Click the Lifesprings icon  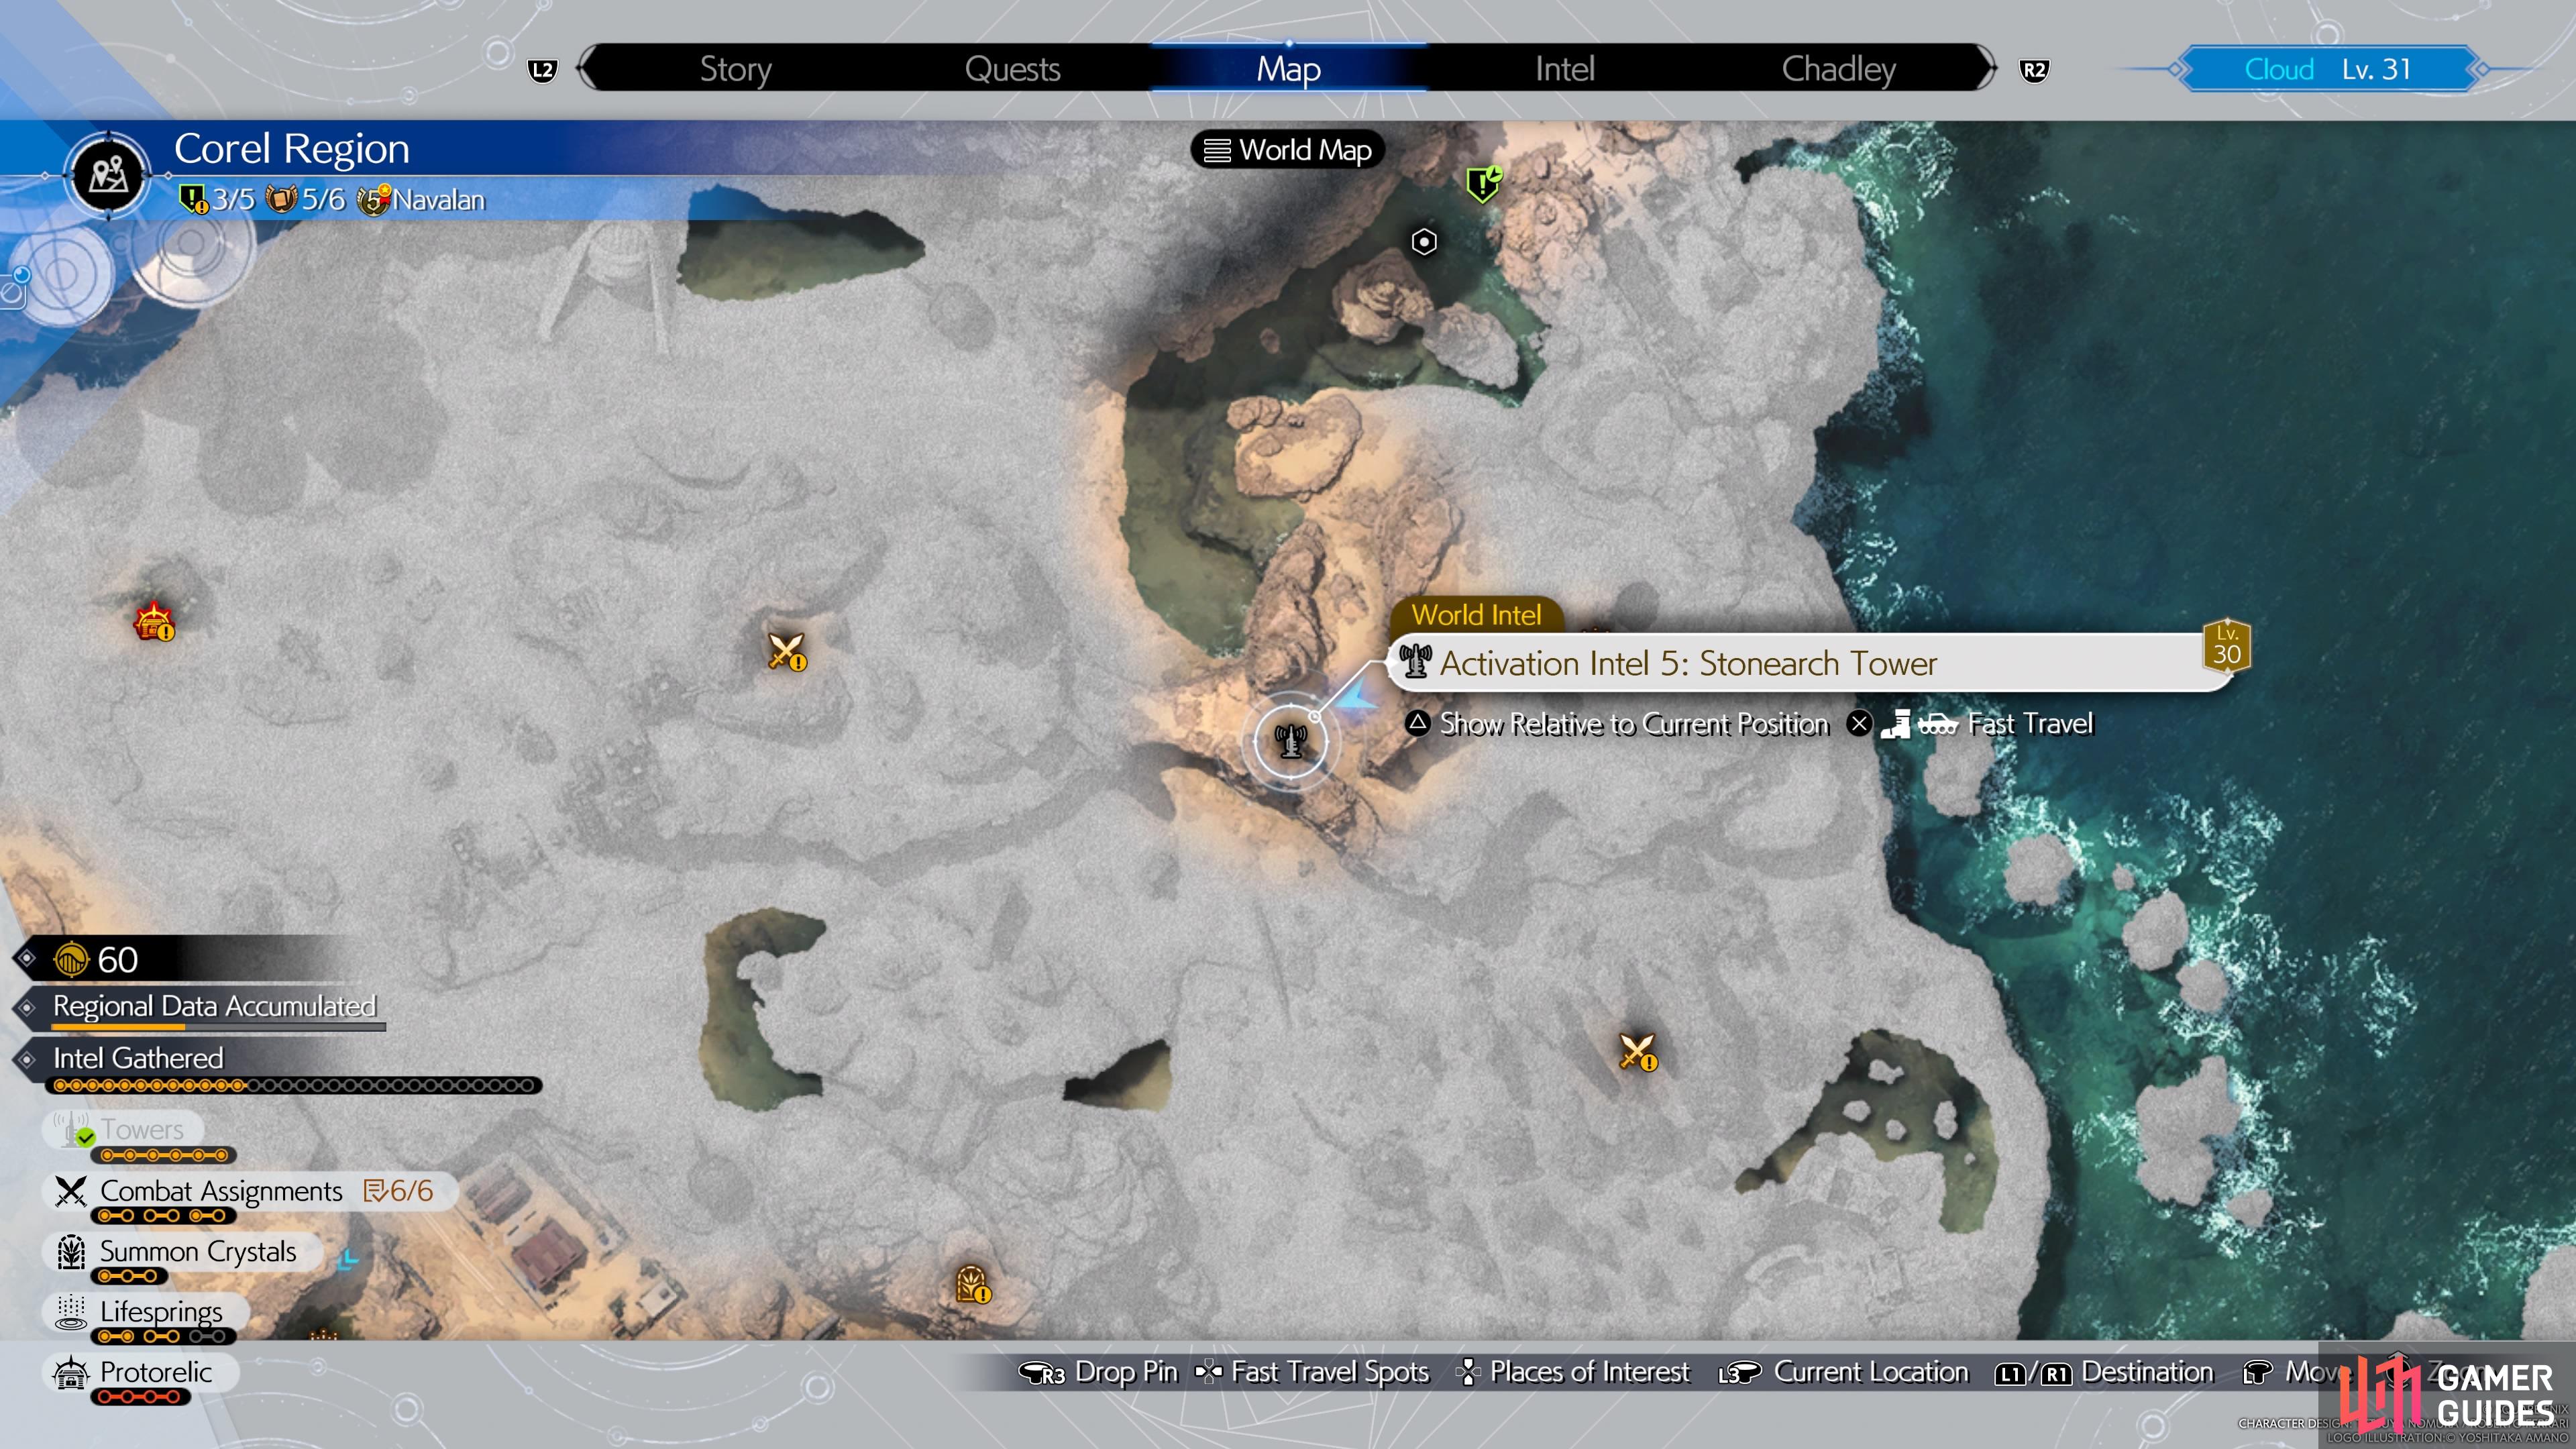click(x=71, y=1312)
